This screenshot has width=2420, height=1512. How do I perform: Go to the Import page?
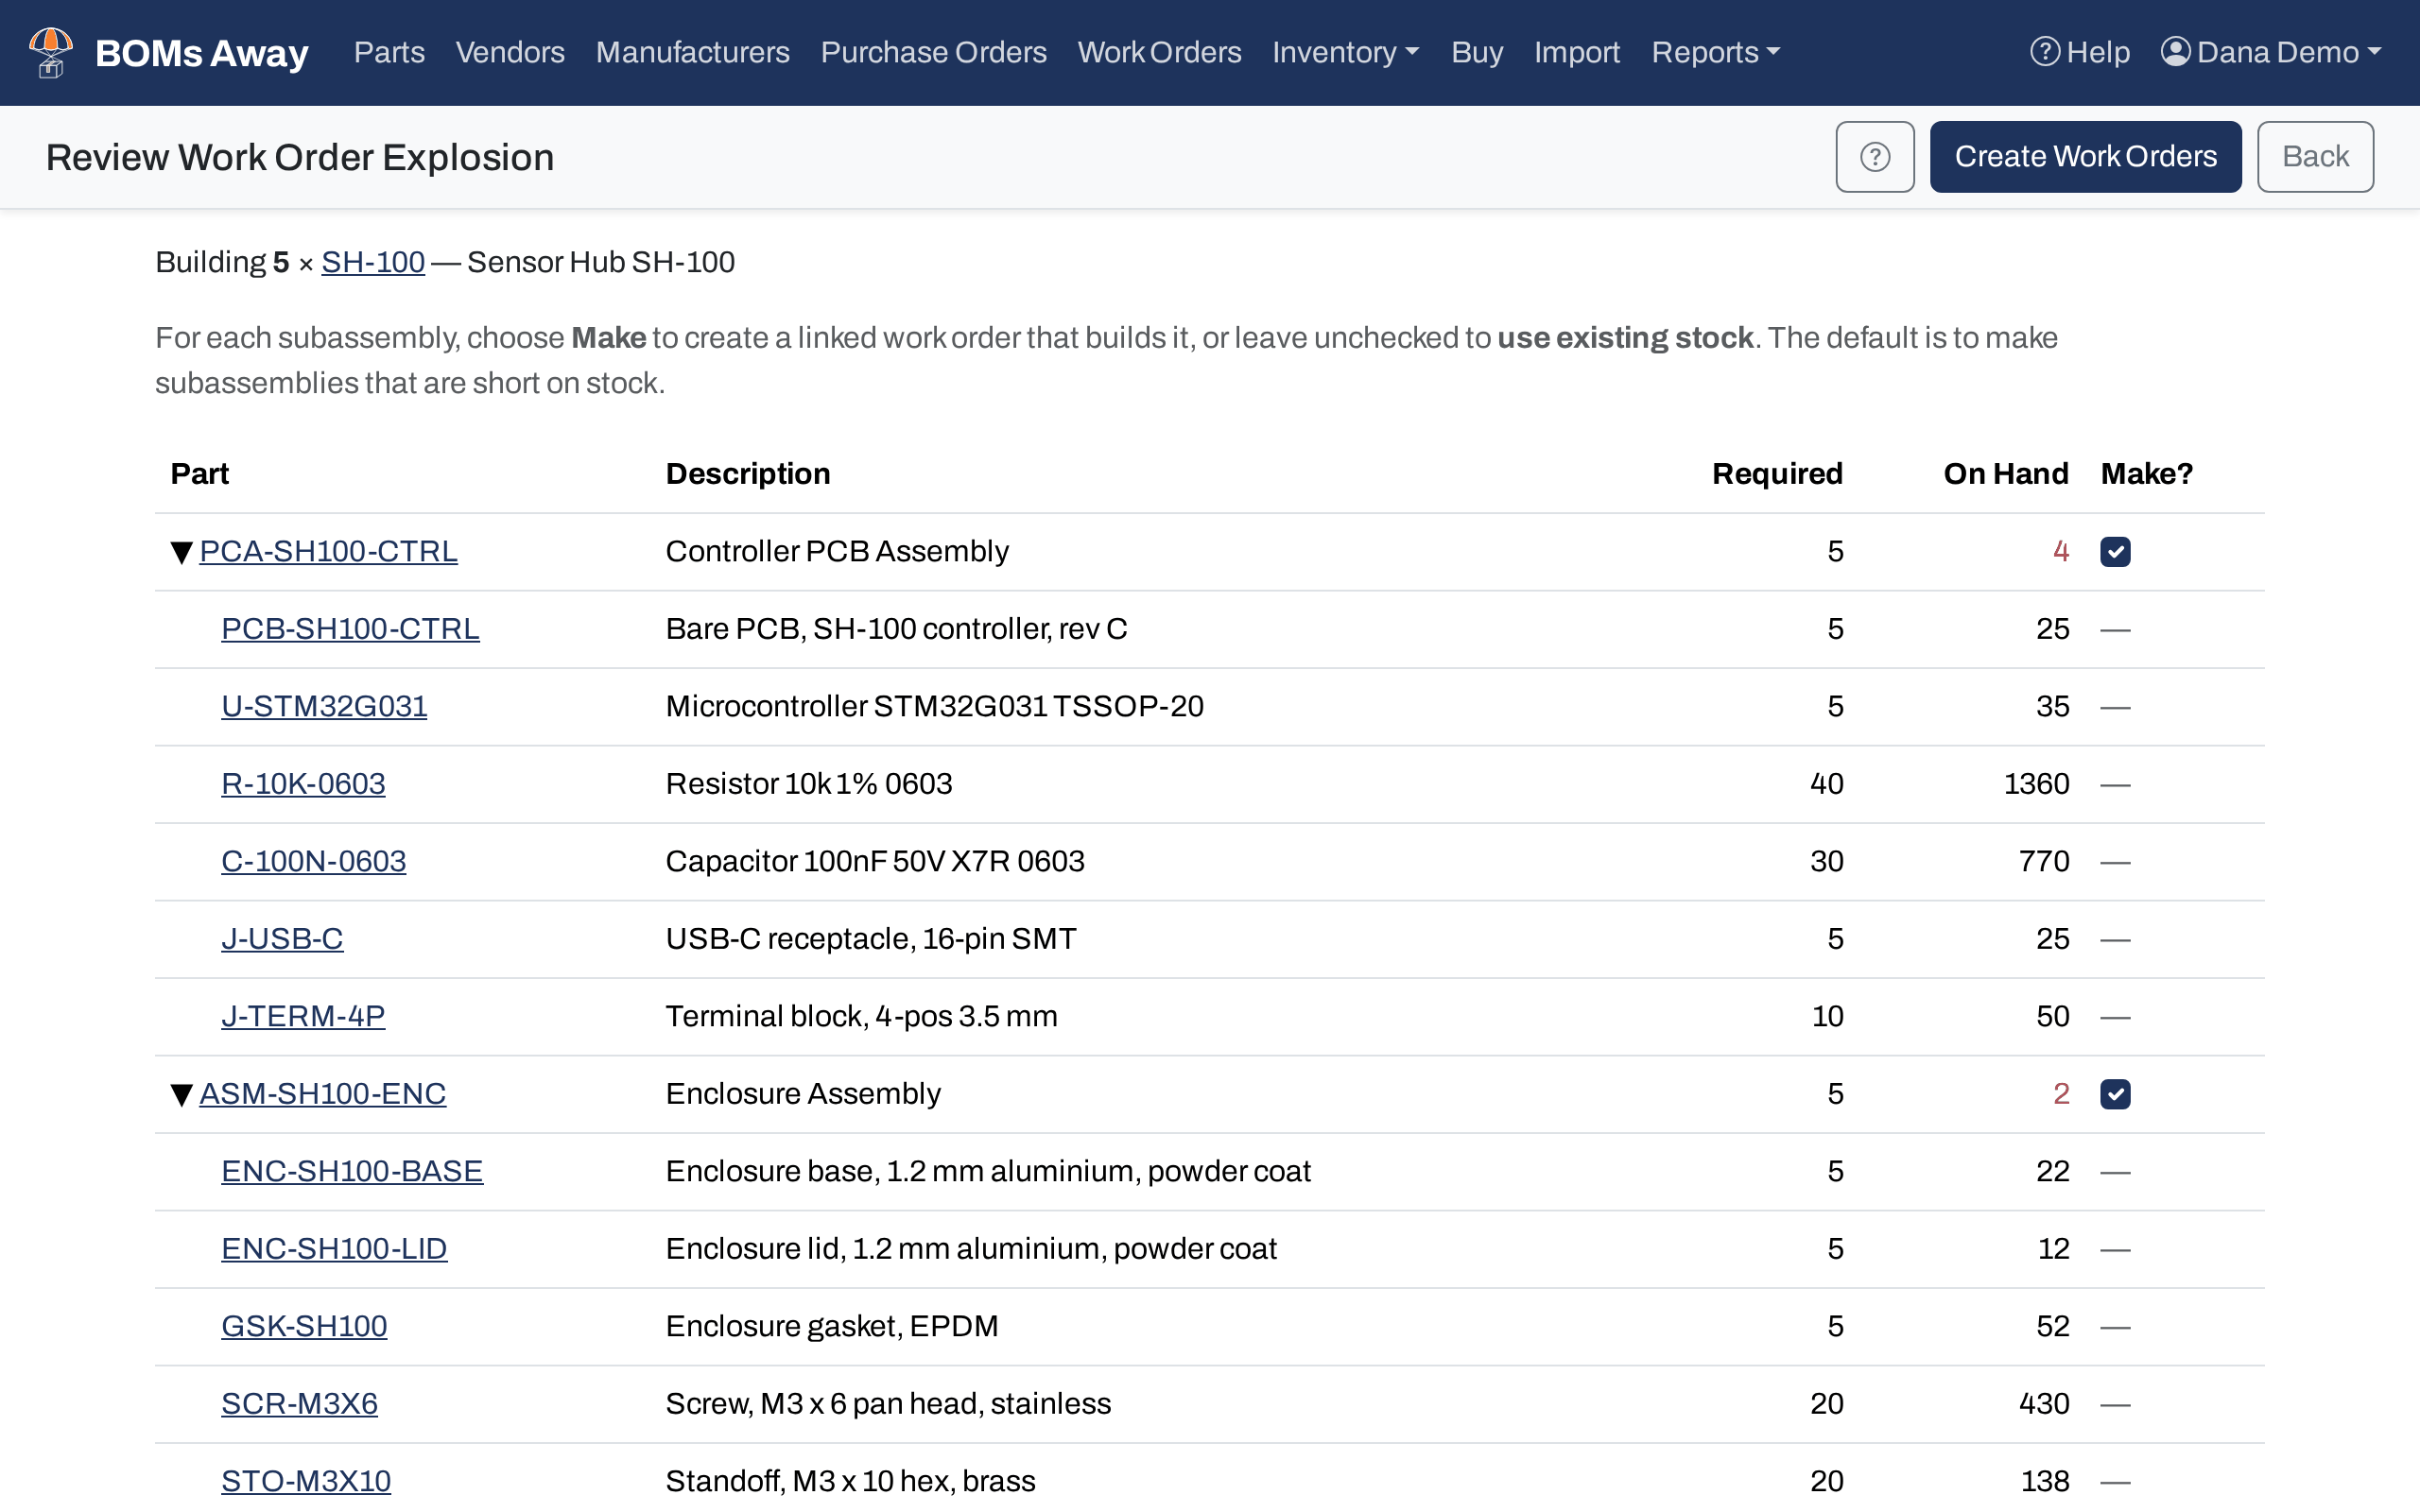[1577, 52]
